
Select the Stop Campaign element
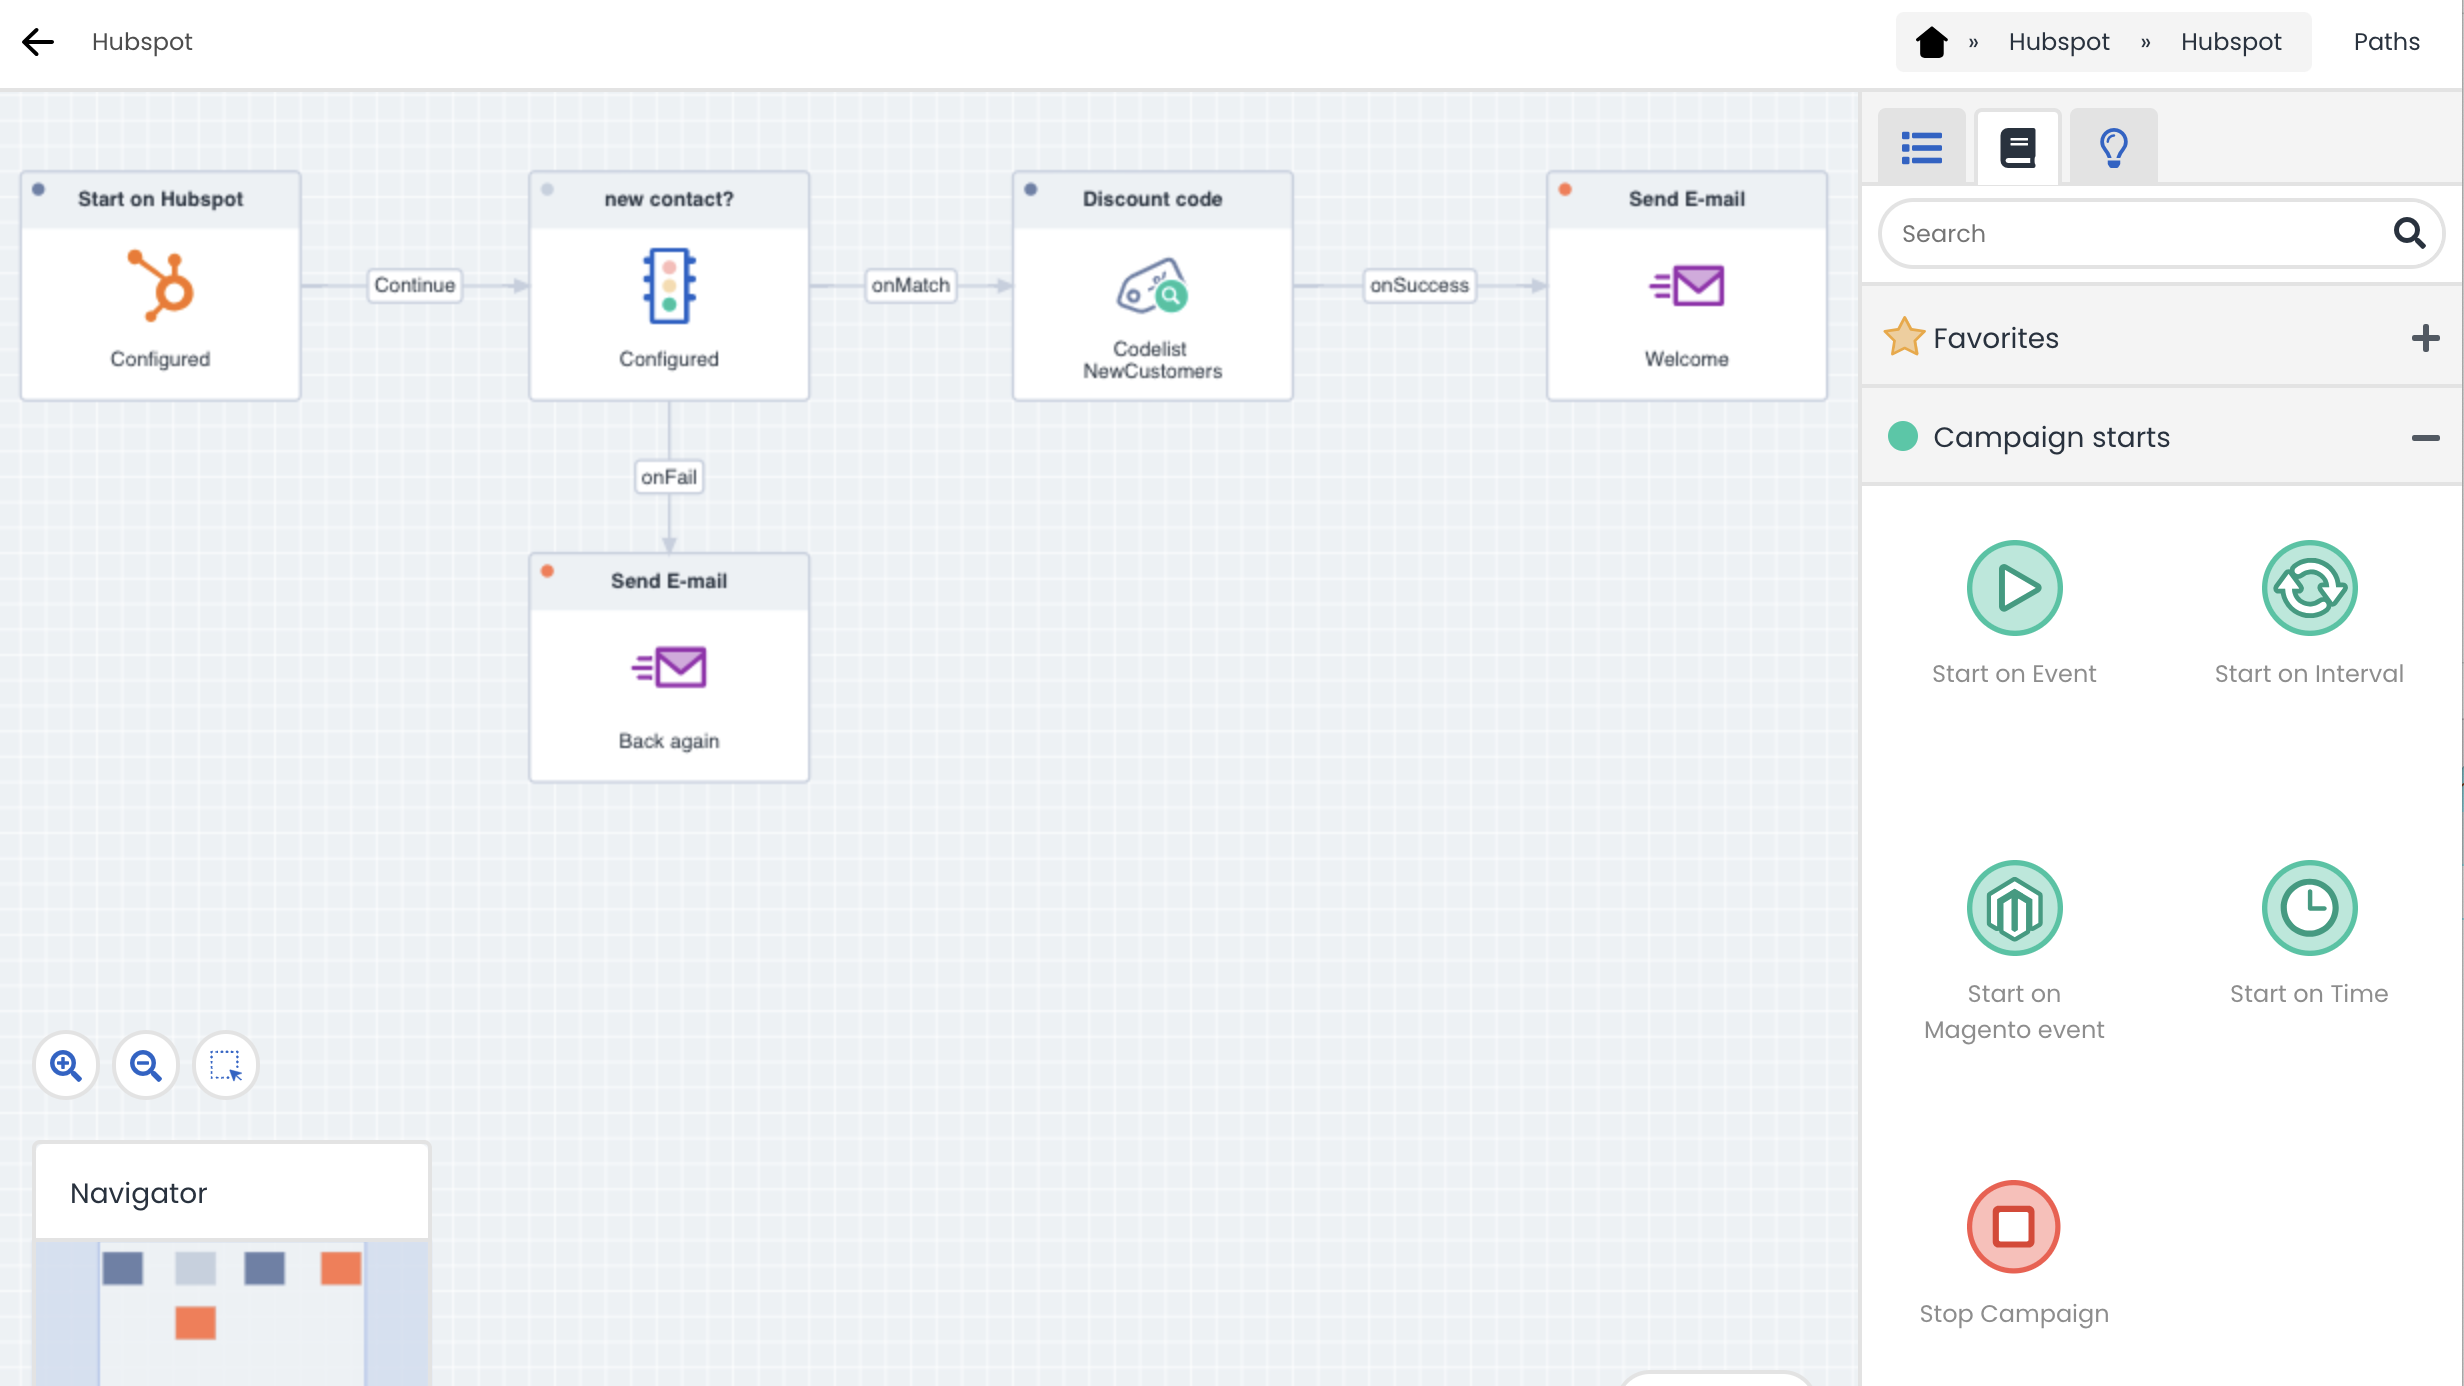click(2014, 1227)
